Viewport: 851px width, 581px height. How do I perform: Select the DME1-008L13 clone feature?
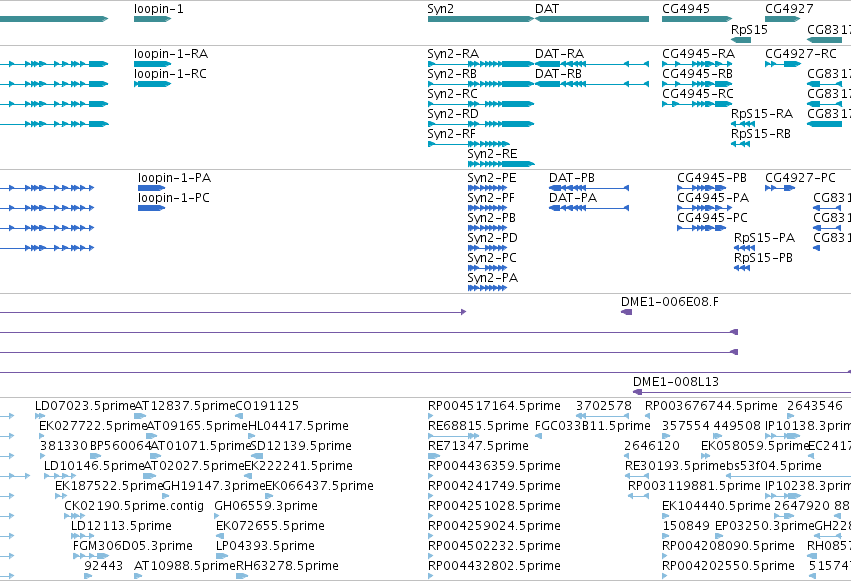[x=742, y=392]
